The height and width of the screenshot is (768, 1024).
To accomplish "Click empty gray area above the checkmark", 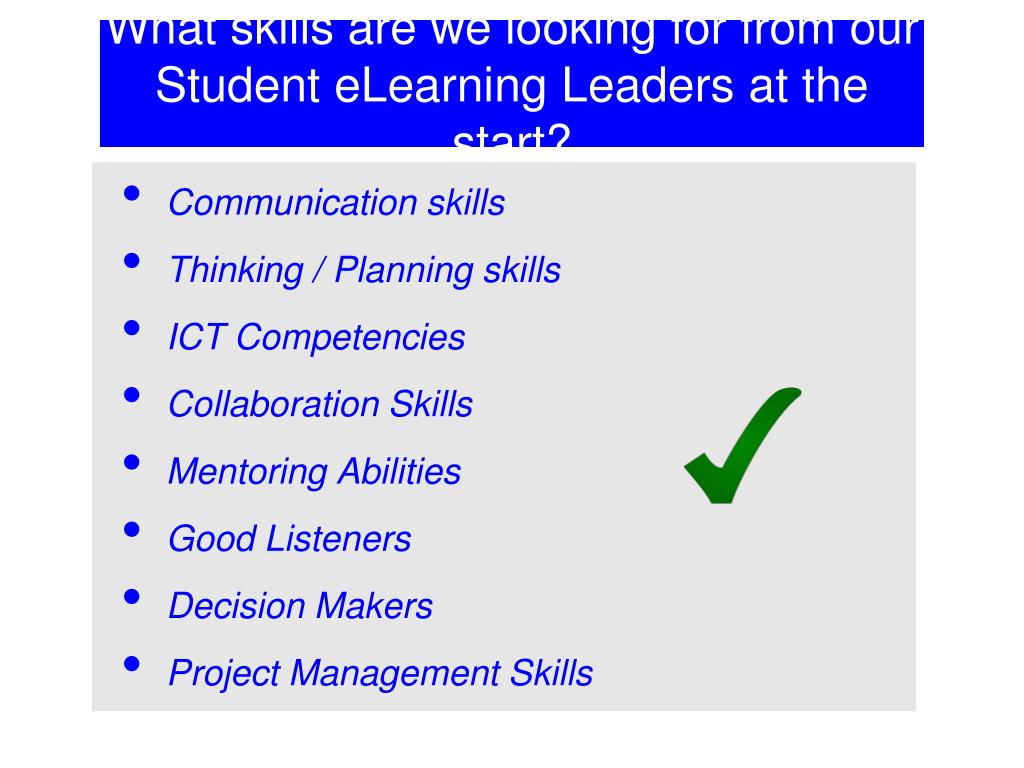I will click(x=743, y=274).
